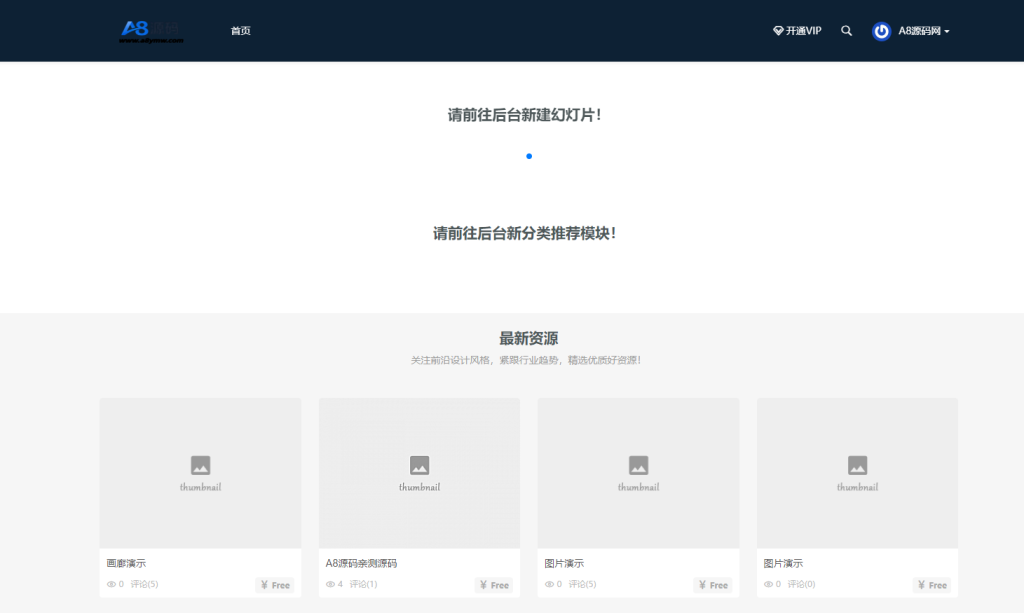Open the 画廊演示 article title
This screenshot has height=613, width=1024.
pos(126,562)
